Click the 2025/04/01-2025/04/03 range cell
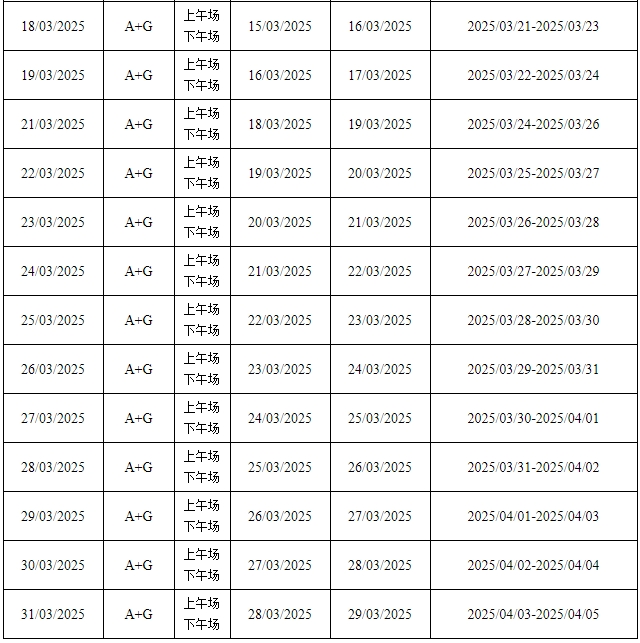Screen dimensions: 640x643 click(x=533, y=516)
